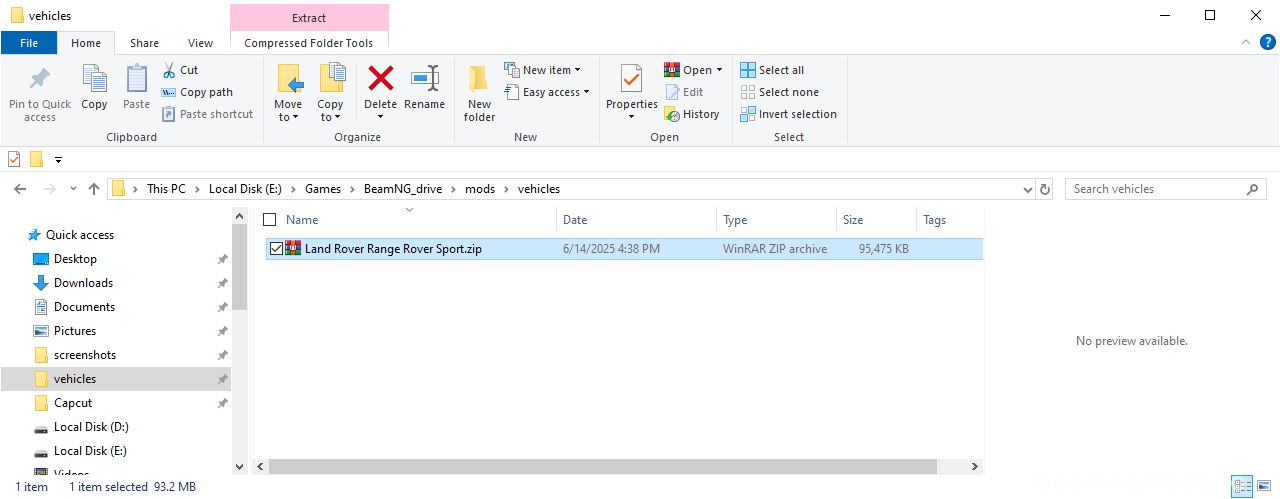Open the File menu tab

29,43
